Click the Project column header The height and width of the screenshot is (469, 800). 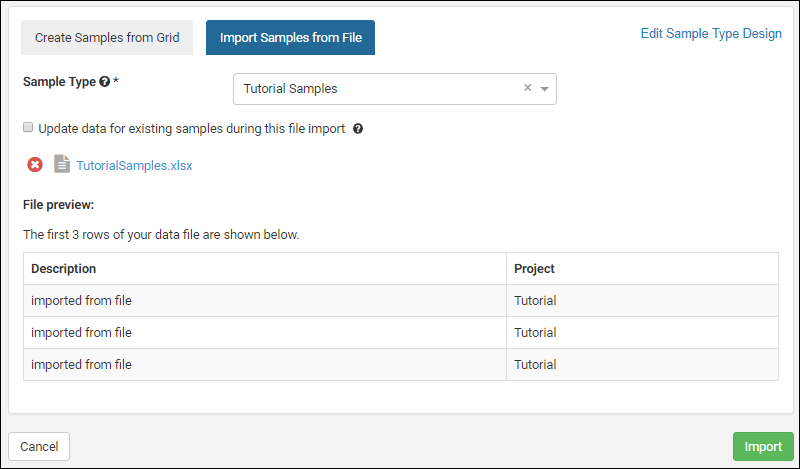534,269
